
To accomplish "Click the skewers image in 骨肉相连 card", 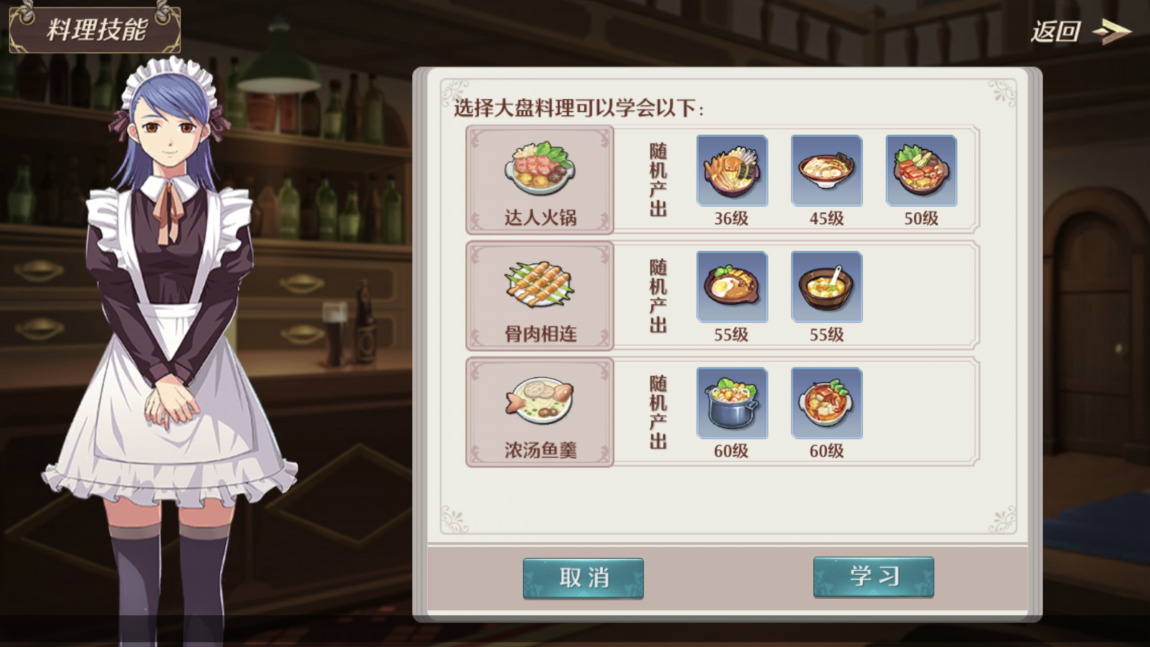I will point(540,285).
